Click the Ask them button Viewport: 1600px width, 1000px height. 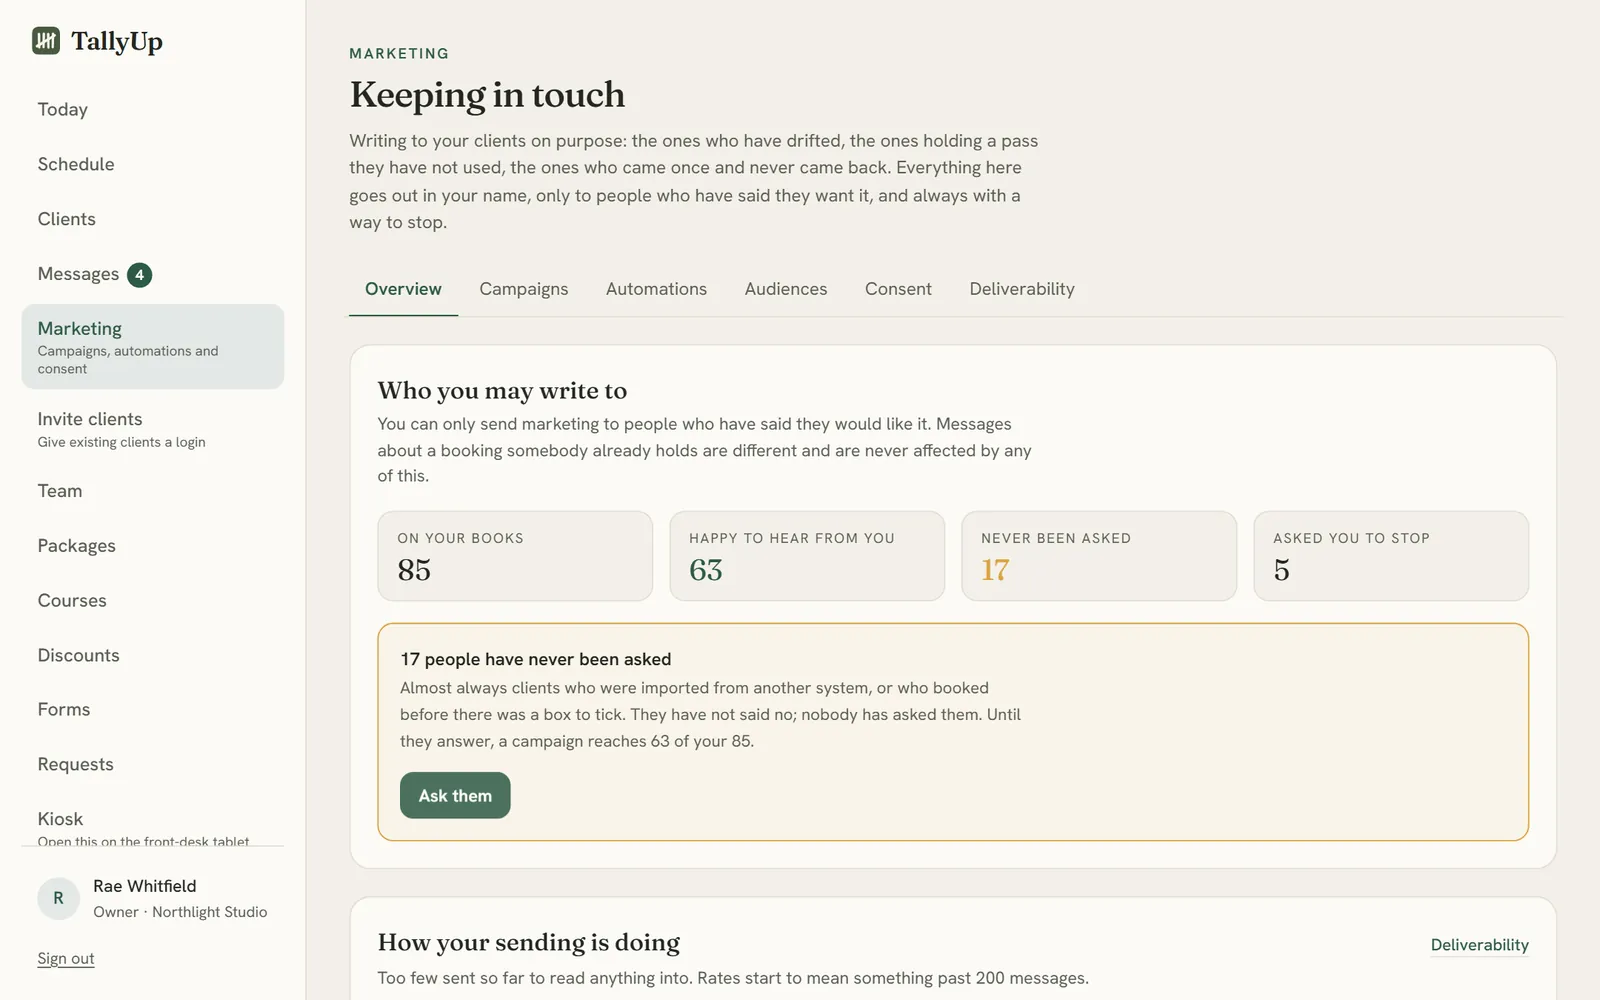point(455,796)
